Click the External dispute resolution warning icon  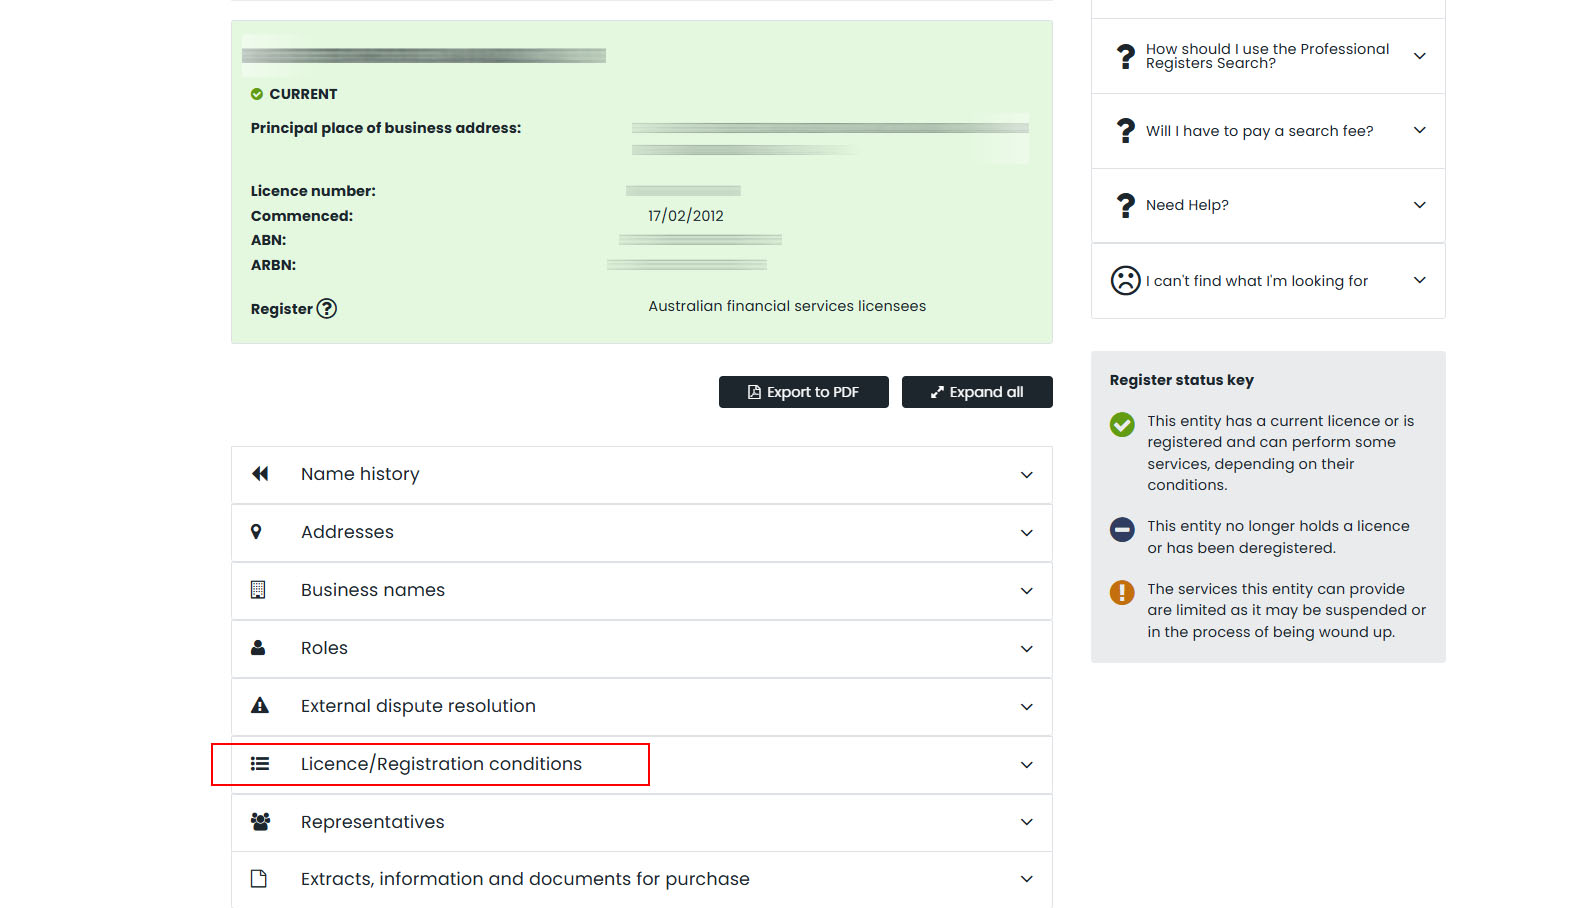pyautogui.click(x=260, y=706)
